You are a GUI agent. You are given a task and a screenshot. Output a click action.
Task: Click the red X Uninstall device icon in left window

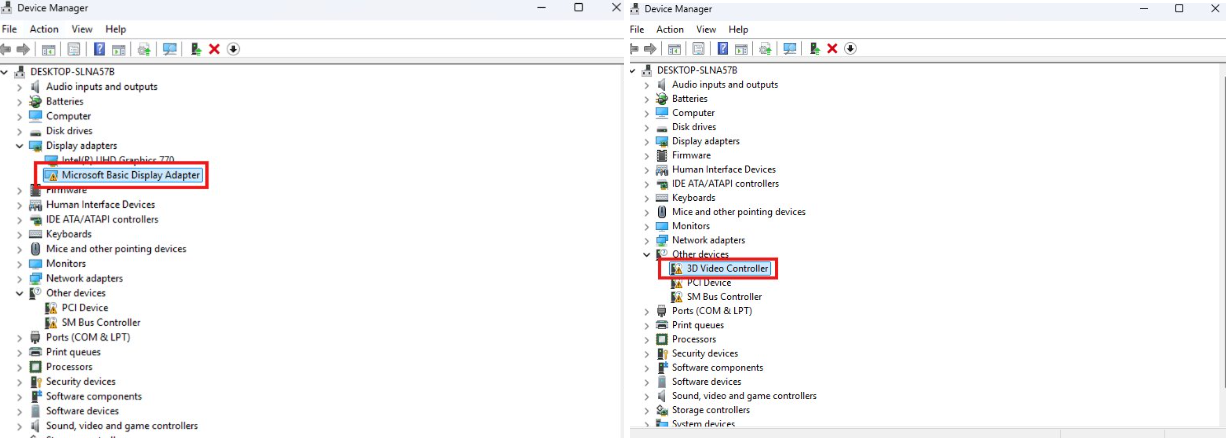214,49
